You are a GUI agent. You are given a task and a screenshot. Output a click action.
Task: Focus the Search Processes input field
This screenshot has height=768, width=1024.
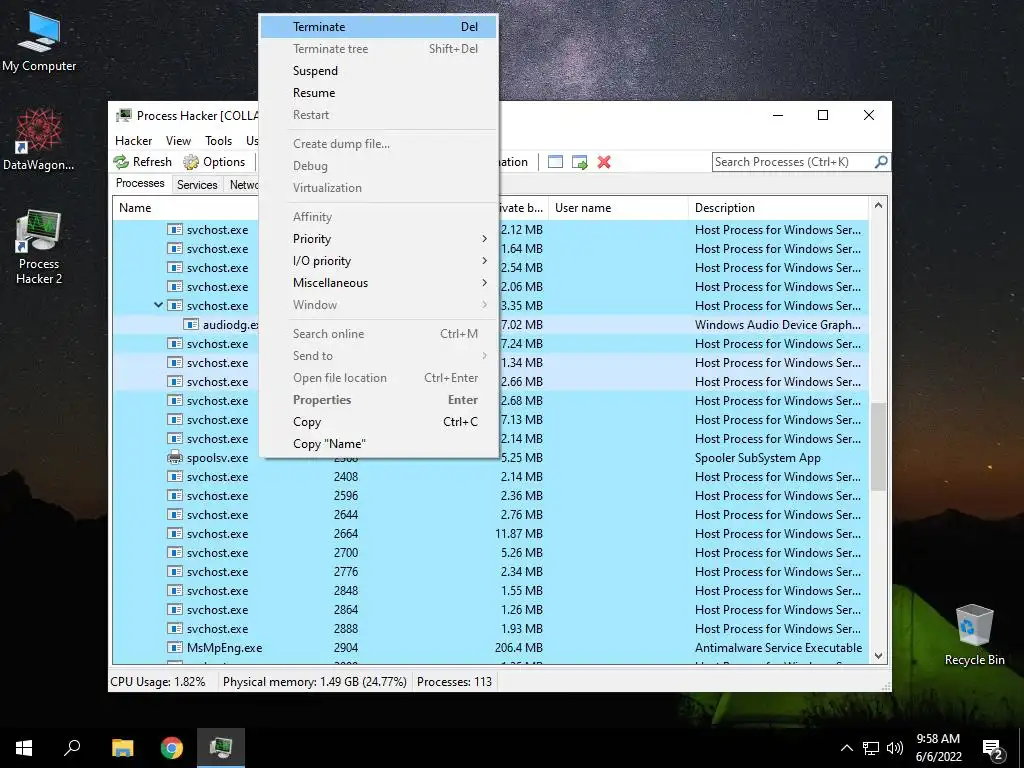click(x=793, y=162)
